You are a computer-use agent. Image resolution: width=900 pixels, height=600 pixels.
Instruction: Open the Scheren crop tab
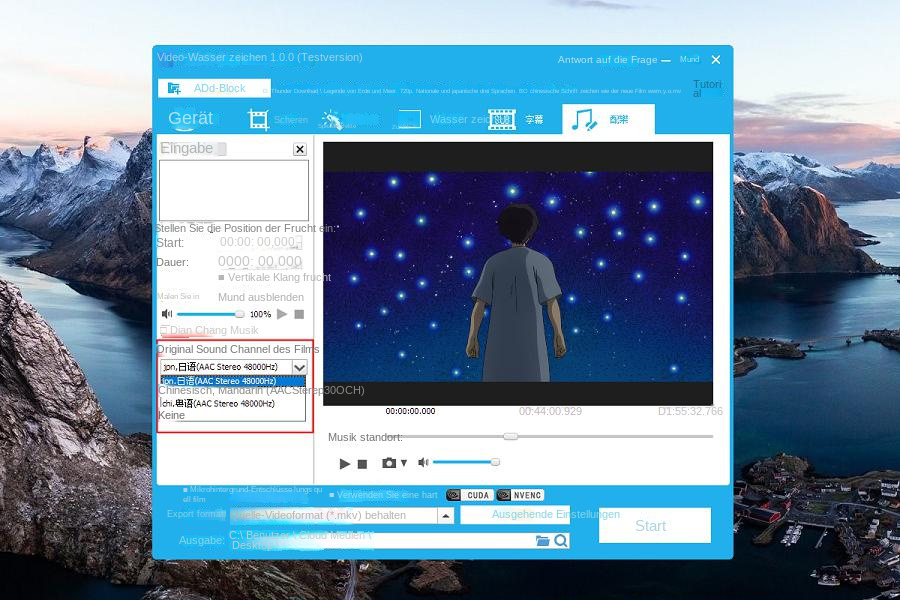[x=278, y=119]
